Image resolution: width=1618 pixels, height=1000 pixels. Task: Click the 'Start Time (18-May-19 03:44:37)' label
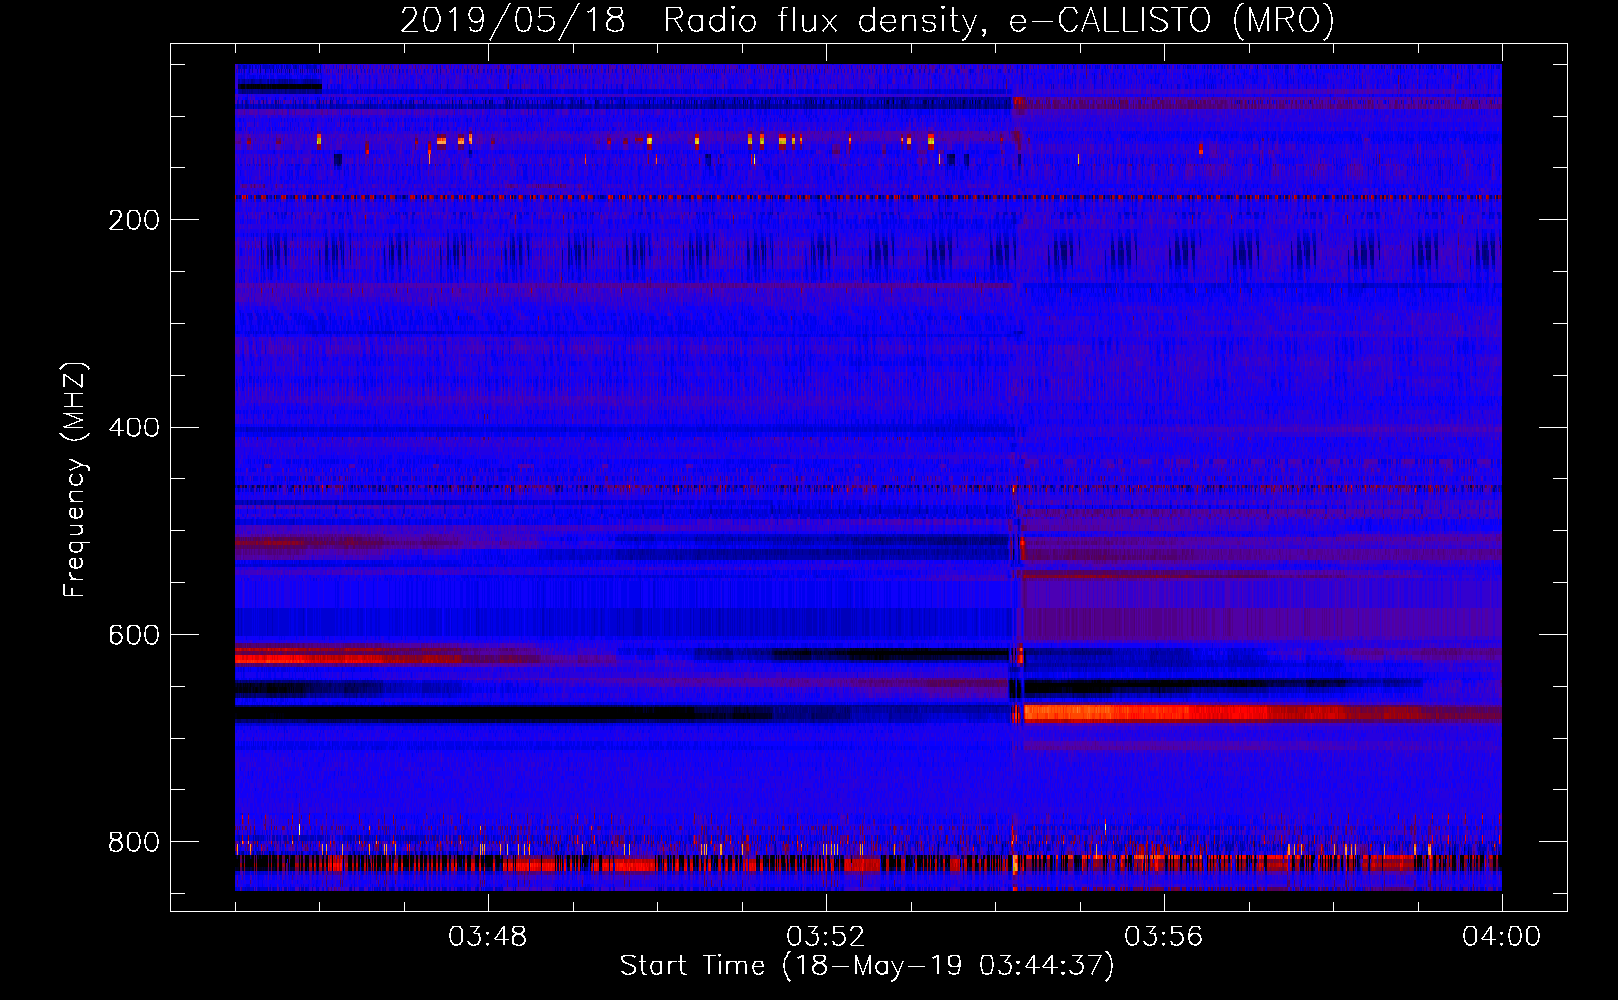867,966
